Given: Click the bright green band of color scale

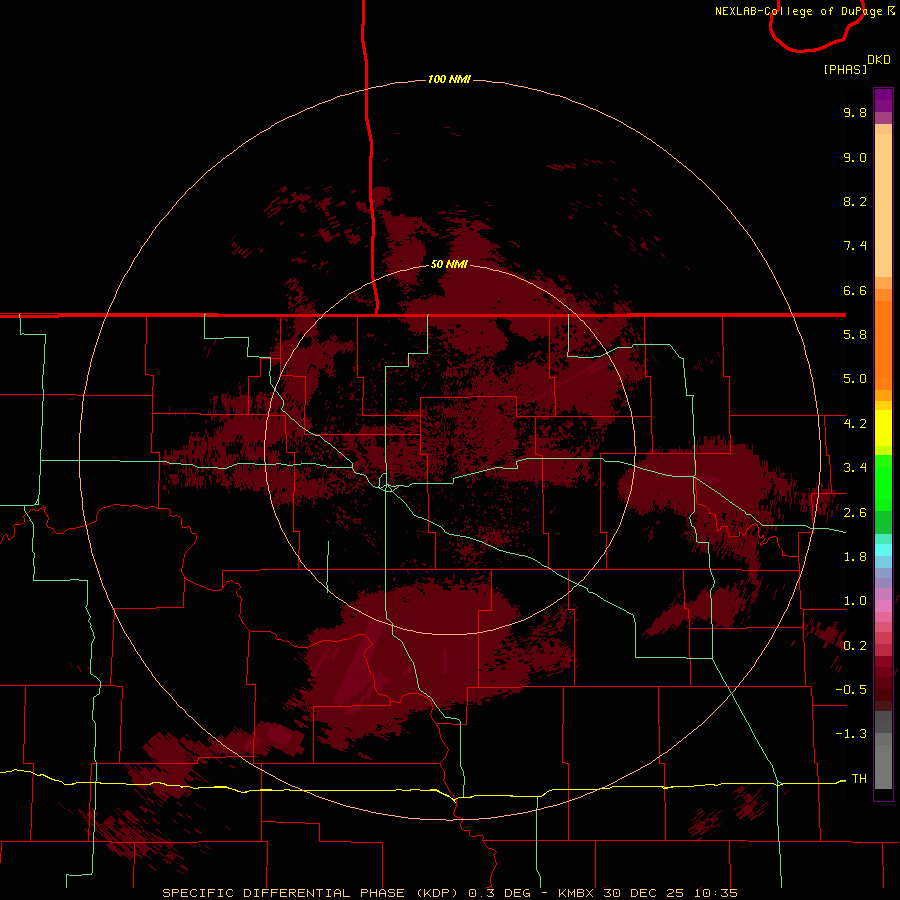Looking at the screenshot, I should pos(883,483).
